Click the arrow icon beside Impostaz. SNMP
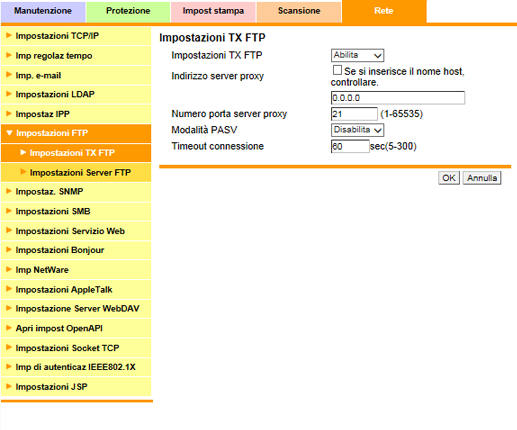 click(x=9, y=191)
